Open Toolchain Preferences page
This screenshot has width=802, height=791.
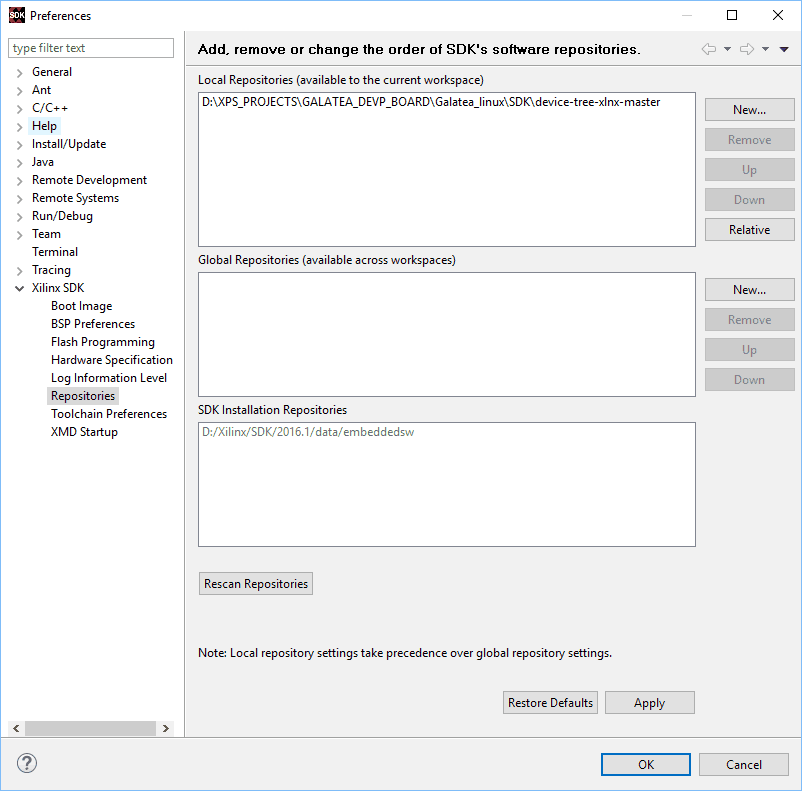point(109,414)
